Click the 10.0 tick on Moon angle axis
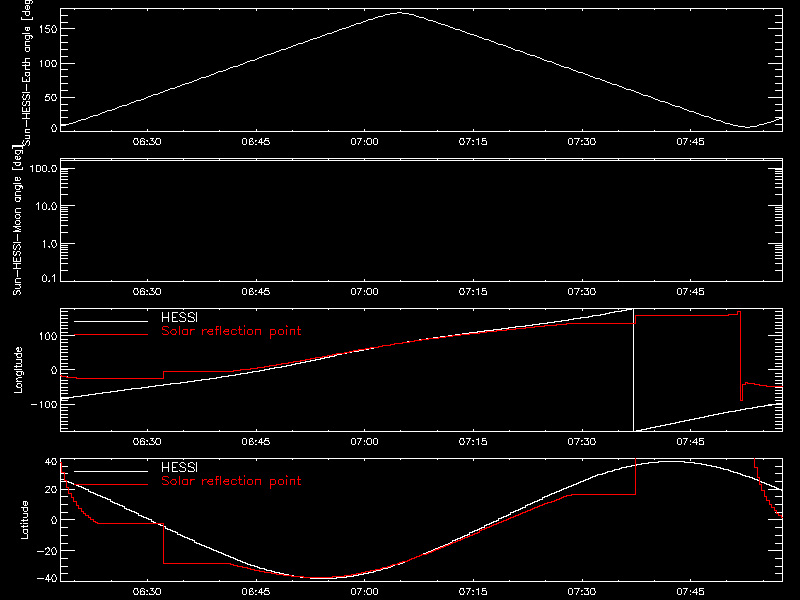 coord(46,207)
